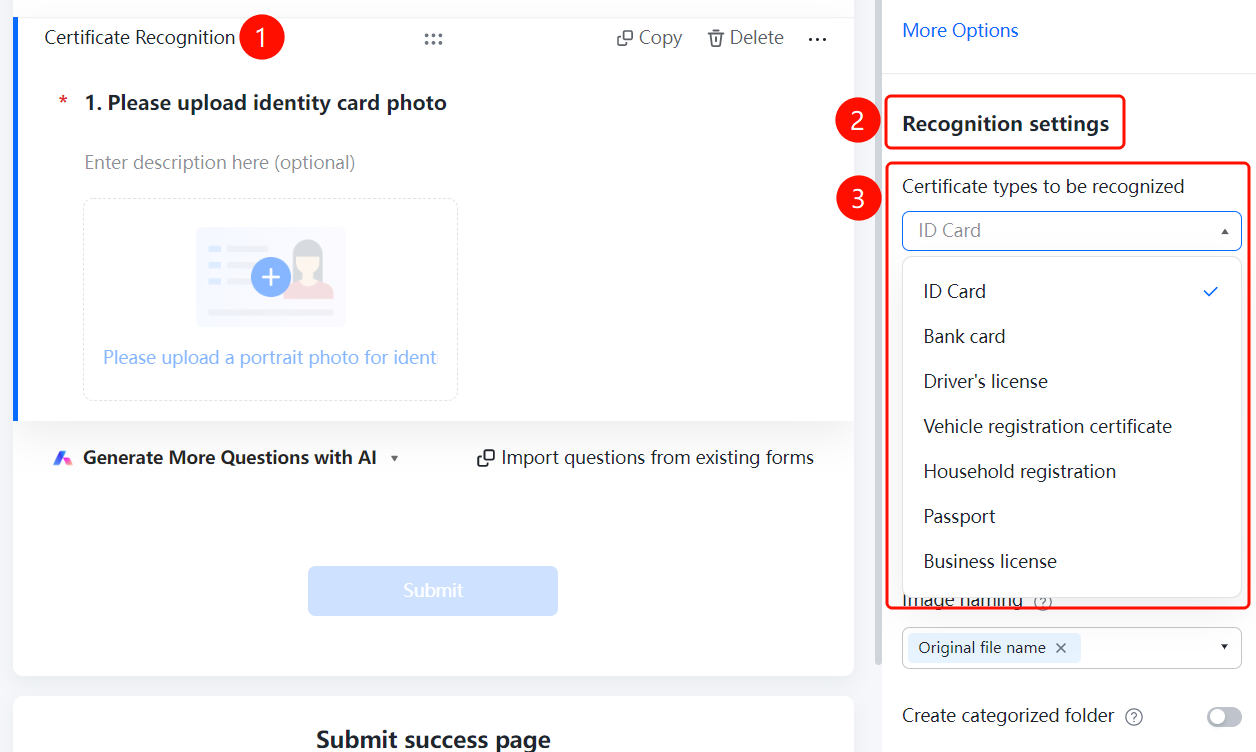The width and height of the screenshot is (1256, 752).
Task: Click the blue plus upload icon
Action: coord(270,277)
